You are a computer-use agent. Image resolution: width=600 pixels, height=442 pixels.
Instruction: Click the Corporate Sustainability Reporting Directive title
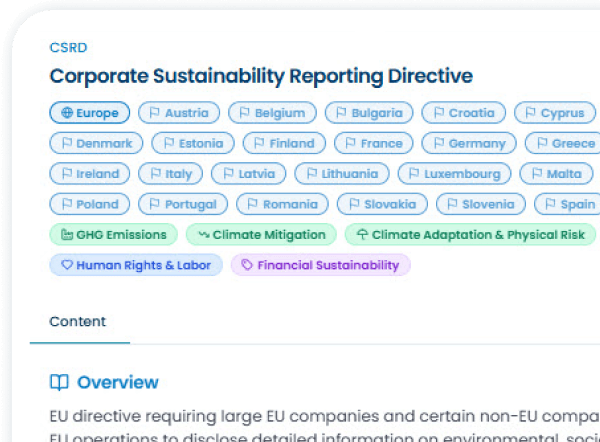click(x=261, y=76)
